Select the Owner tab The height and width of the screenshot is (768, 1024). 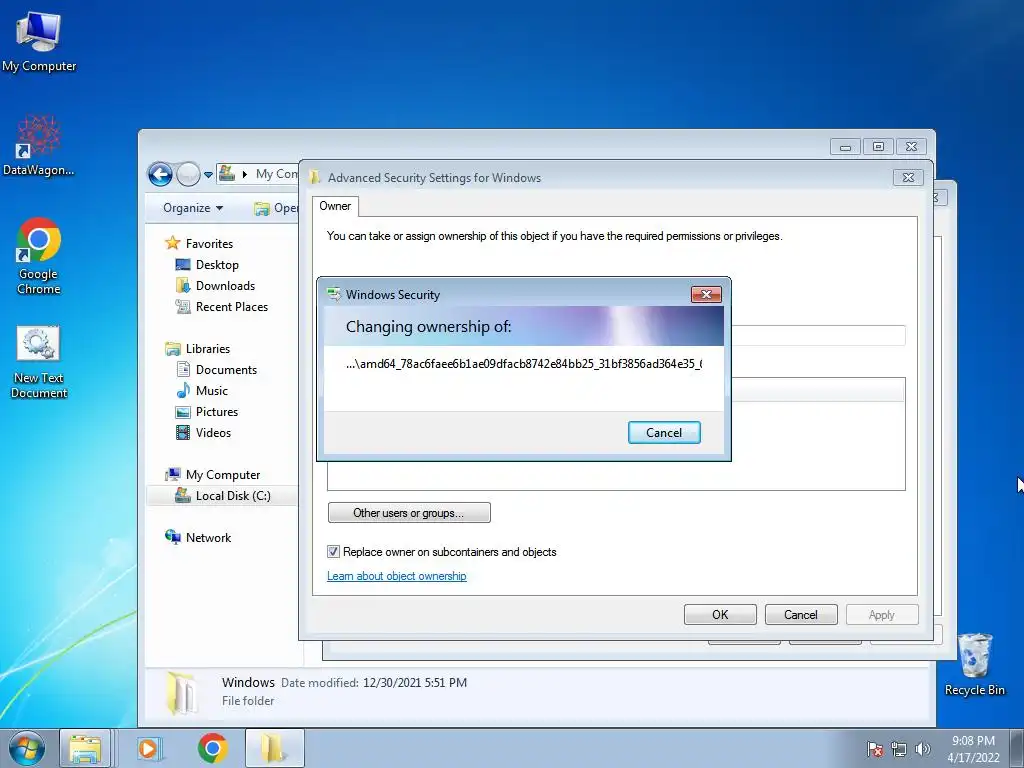[x=335, y=206]
